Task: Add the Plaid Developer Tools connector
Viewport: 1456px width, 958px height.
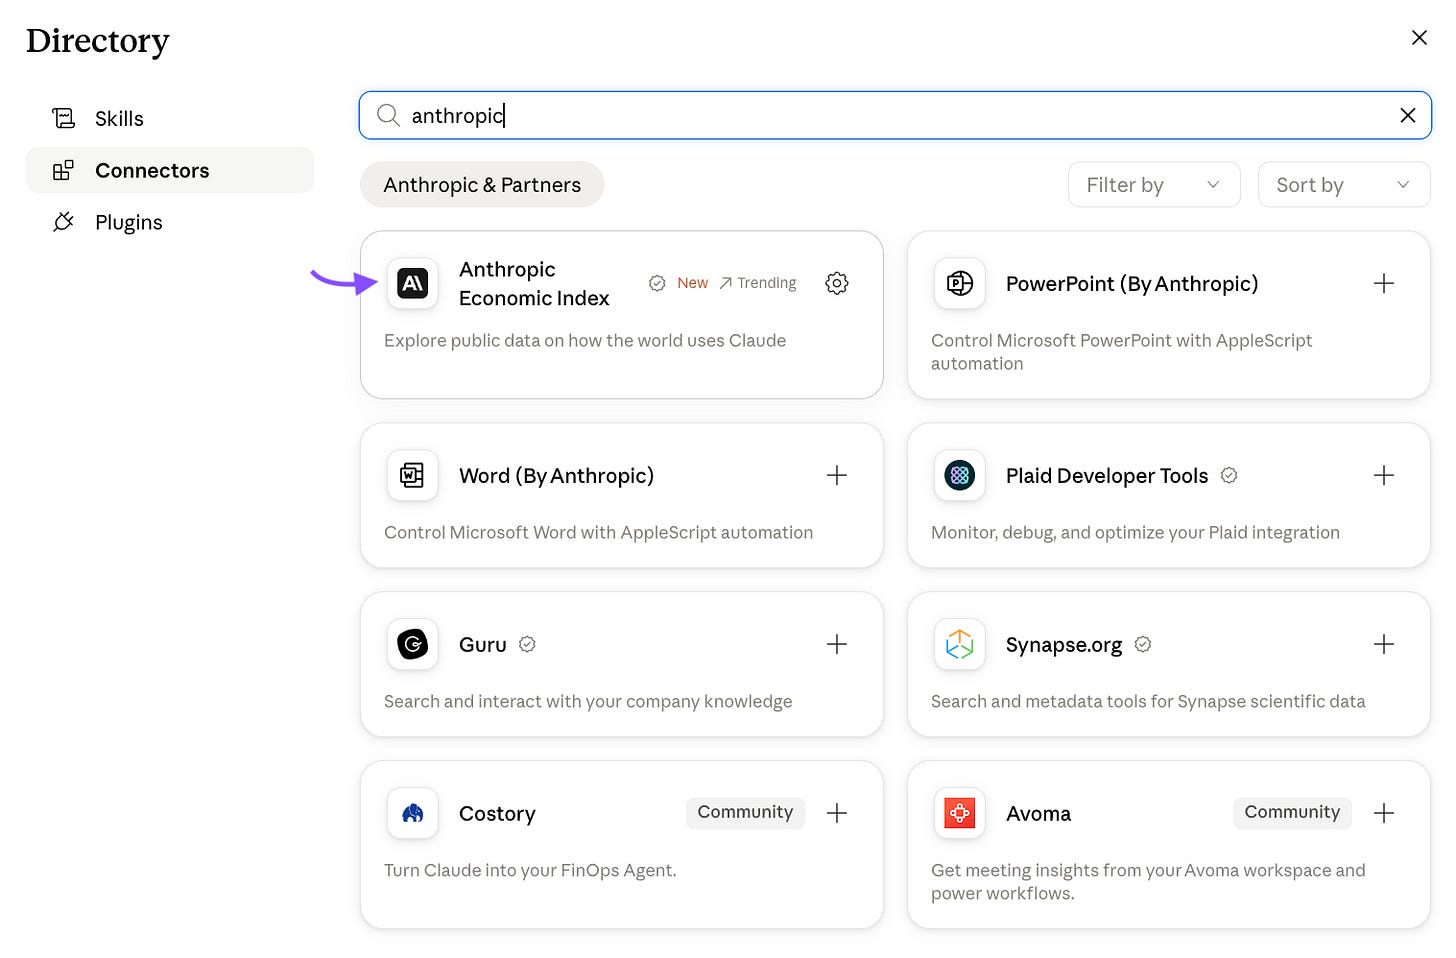Action: click(1384, 475)
